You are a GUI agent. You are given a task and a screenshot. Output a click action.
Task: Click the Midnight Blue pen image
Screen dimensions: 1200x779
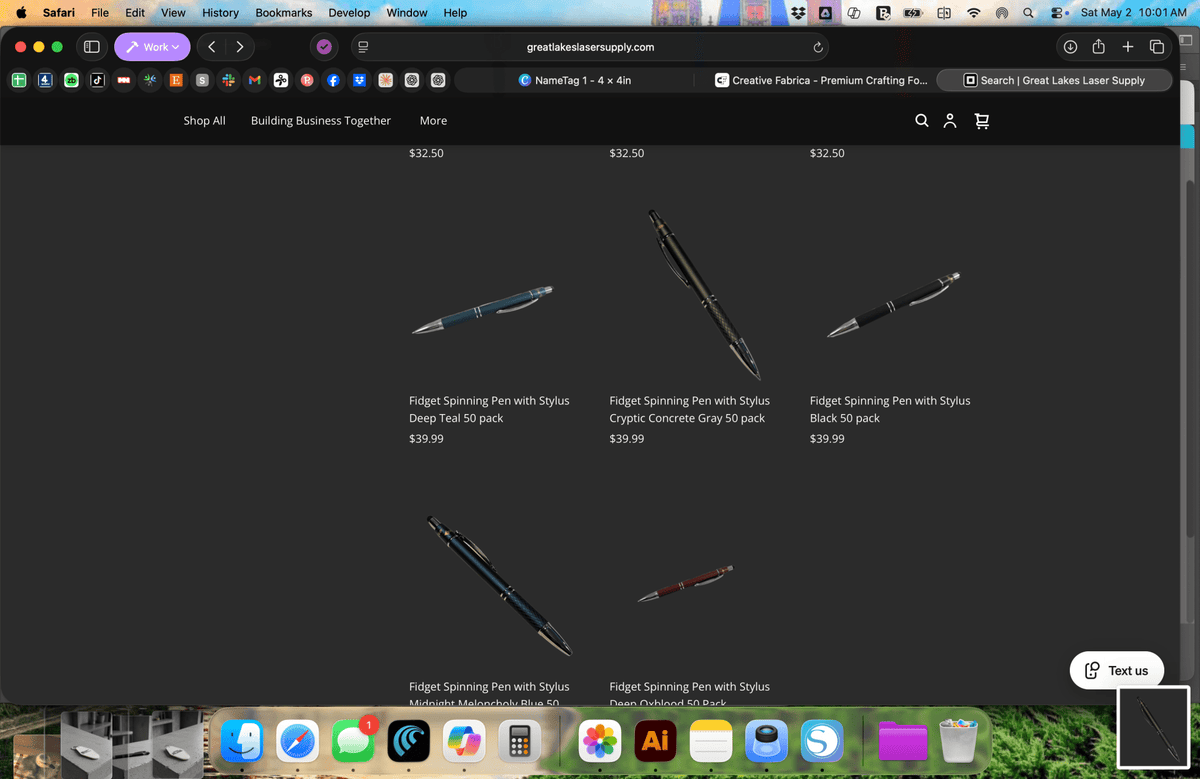point(499,586)
